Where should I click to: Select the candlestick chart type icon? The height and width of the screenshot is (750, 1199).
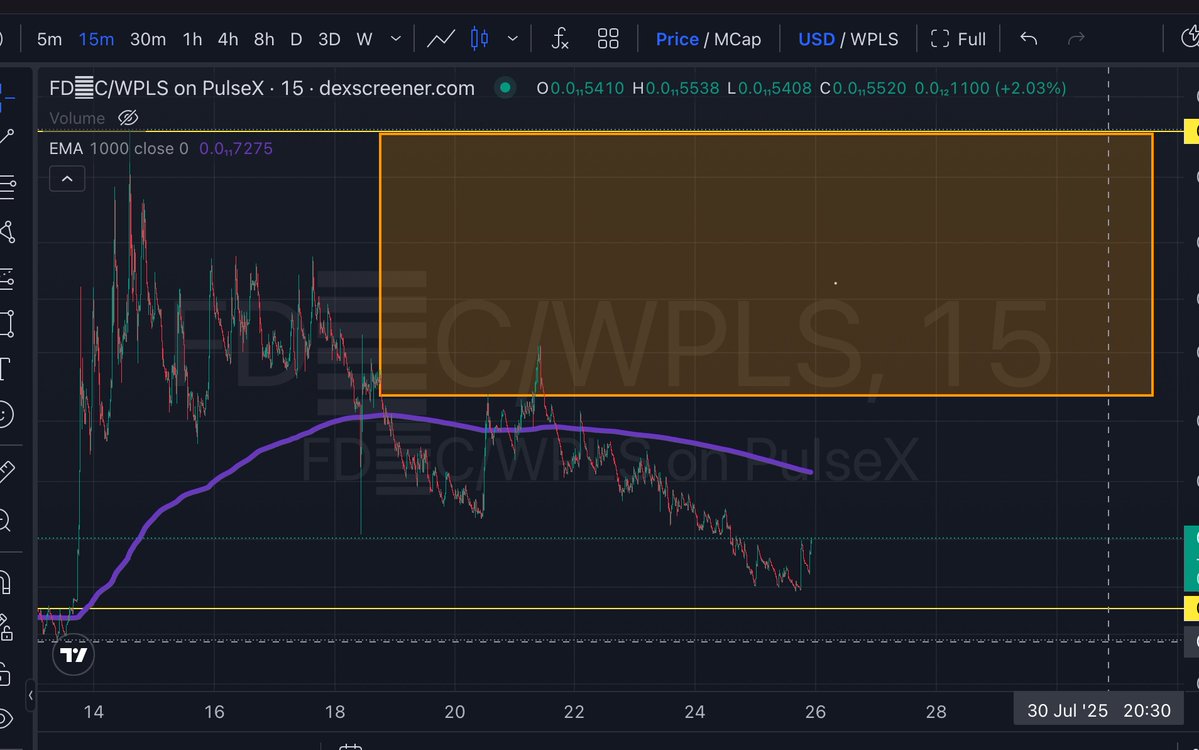(479, 39)
